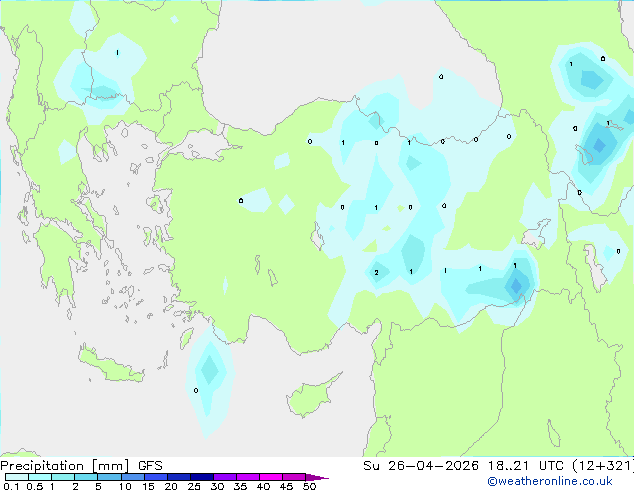Pick the 15–20 mm legend swatch
This screenshot has width=634, height=490.
[x=156, y=477]
